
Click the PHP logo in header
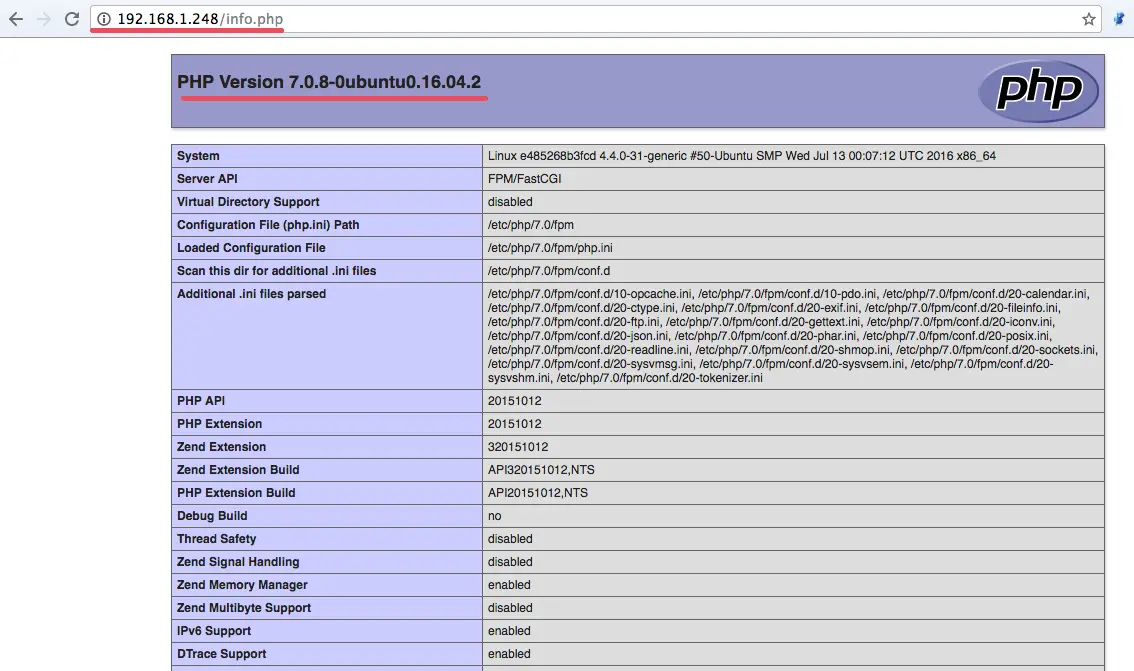click(x=1039, y=90)
